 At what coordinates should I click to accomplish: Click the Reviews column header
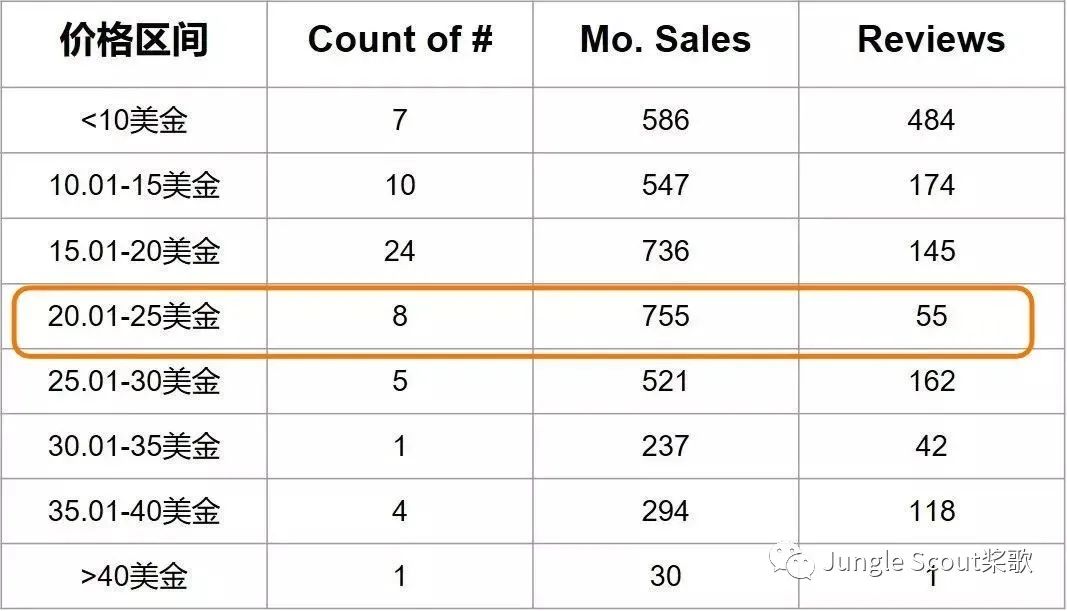coord(931,39)
